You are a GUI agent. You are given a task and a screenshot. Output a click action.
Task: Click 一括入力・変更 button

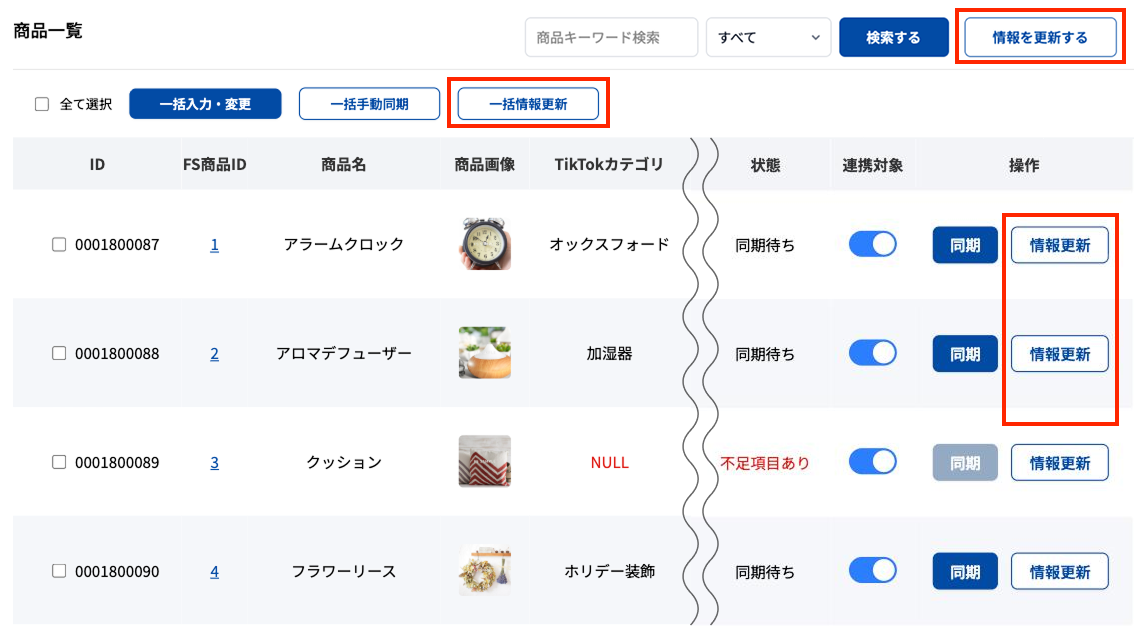point(205,104)
